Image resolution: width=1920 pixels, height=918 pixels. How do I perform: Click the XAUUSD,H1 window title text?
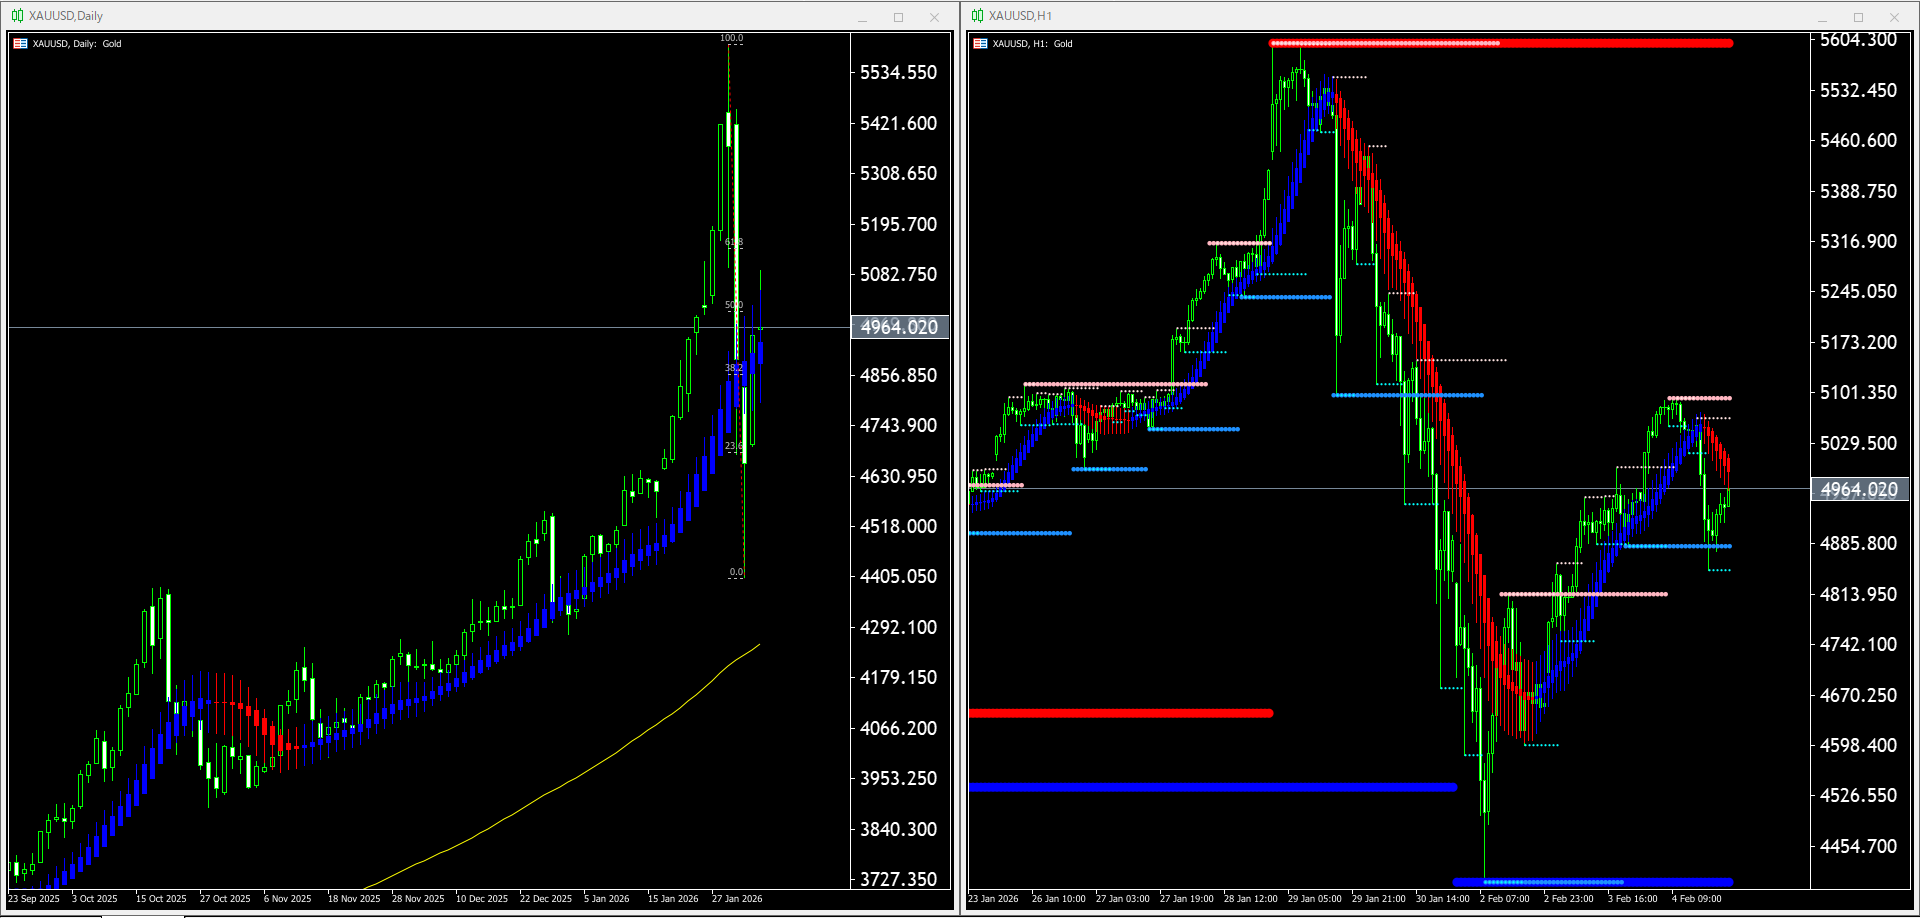pos(1020,16)
